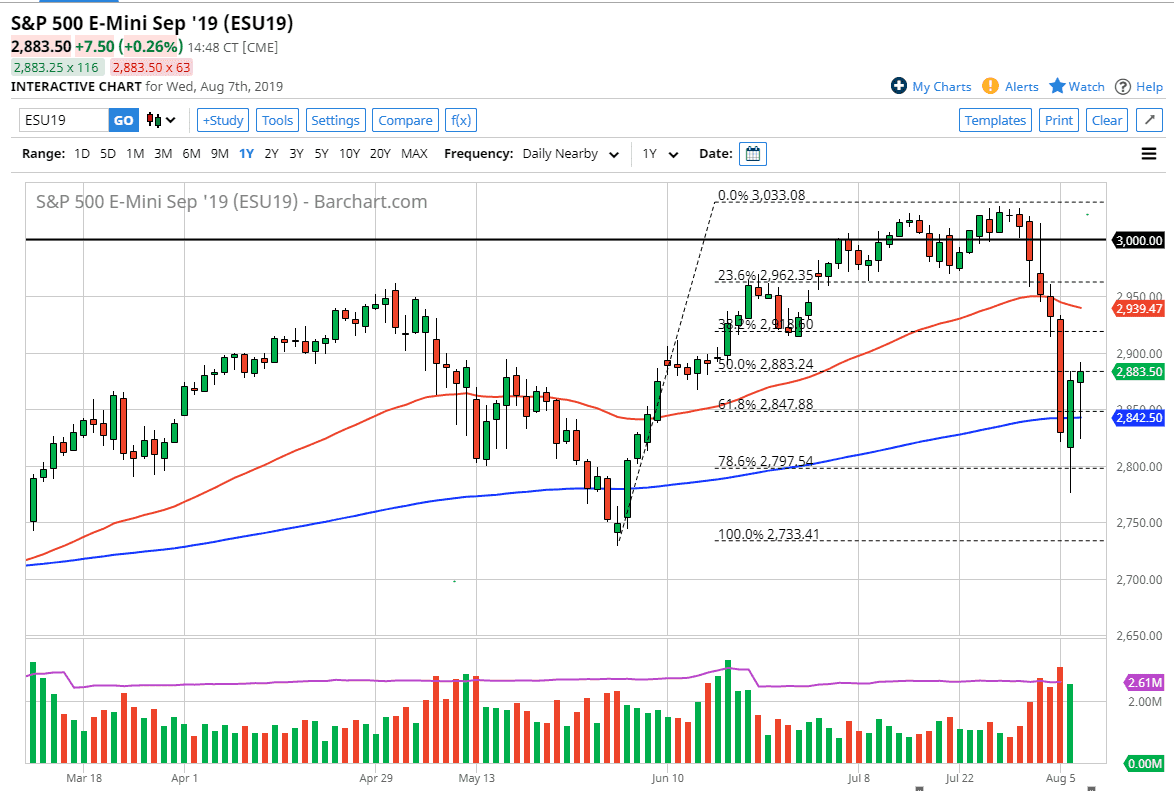Click the Watch star icon
The image size is (1174, 791).
click(1057, 86)
